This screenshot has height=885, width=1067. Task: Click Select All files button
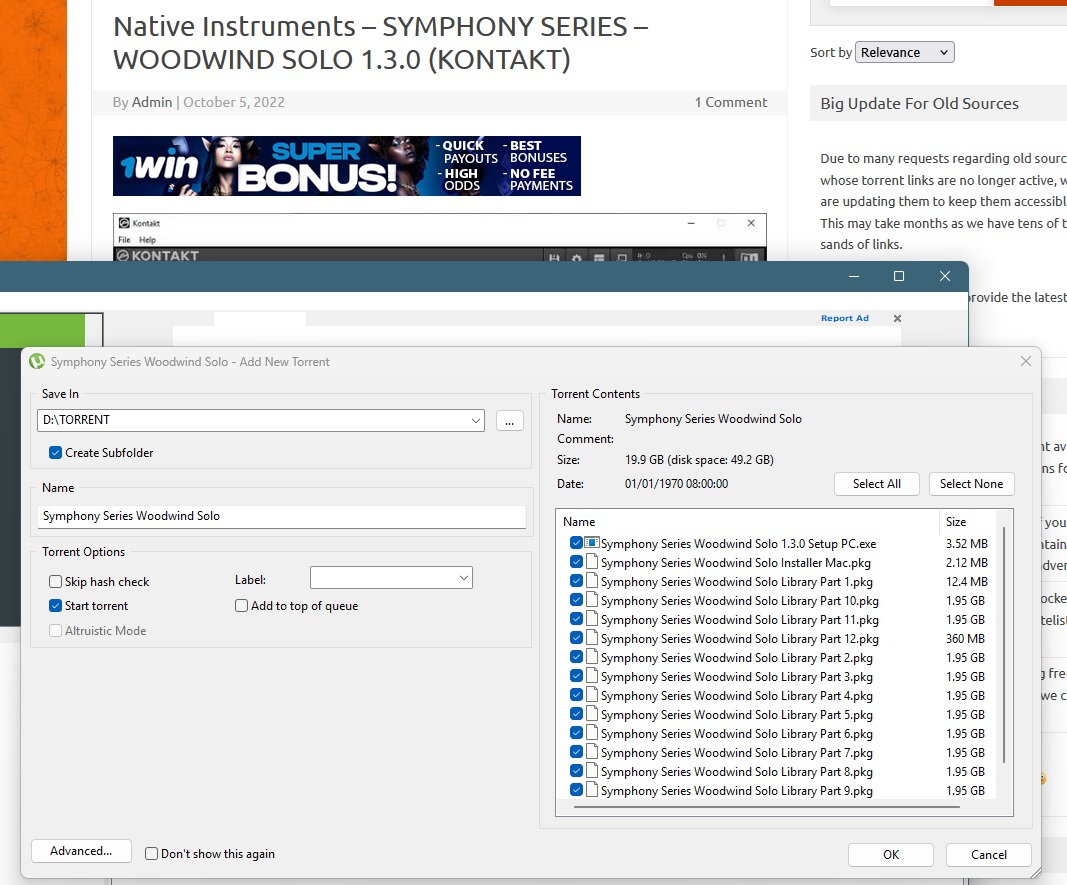[x=876, y=484]
